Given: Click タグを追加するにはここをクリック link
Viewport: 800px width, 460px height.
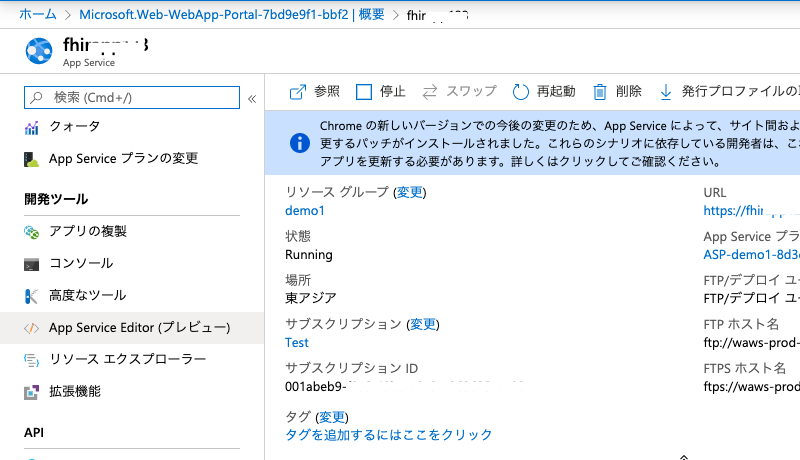Looking at the screenshot, I should (389, 435).
